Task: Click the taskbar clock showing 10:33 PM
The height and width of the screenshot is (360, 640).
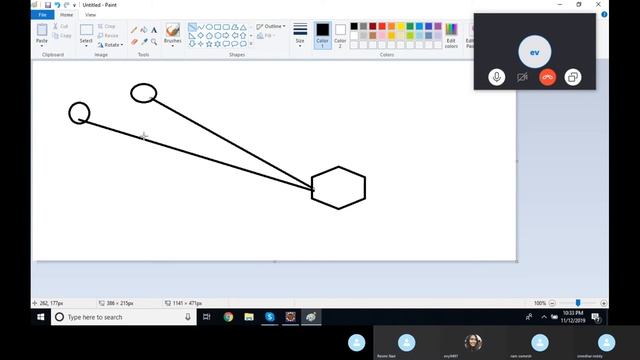Action: (573, 317)
